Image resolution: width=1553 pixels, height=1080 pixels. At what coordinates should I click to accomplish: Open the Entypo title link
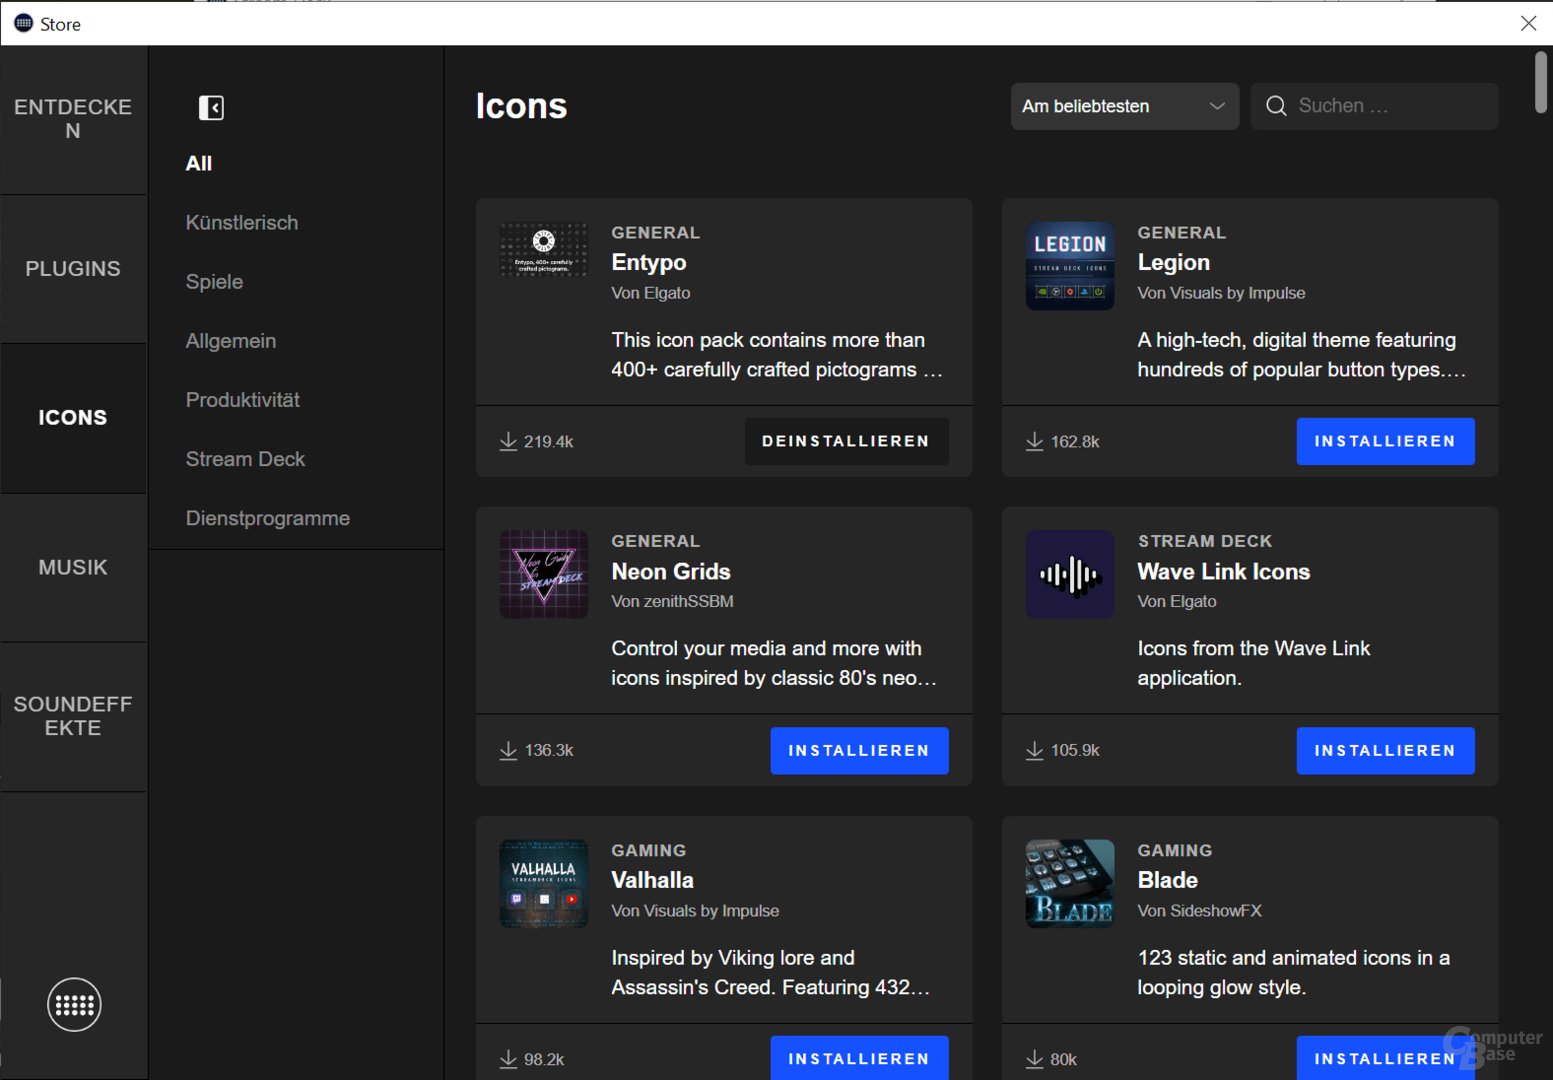649,262
